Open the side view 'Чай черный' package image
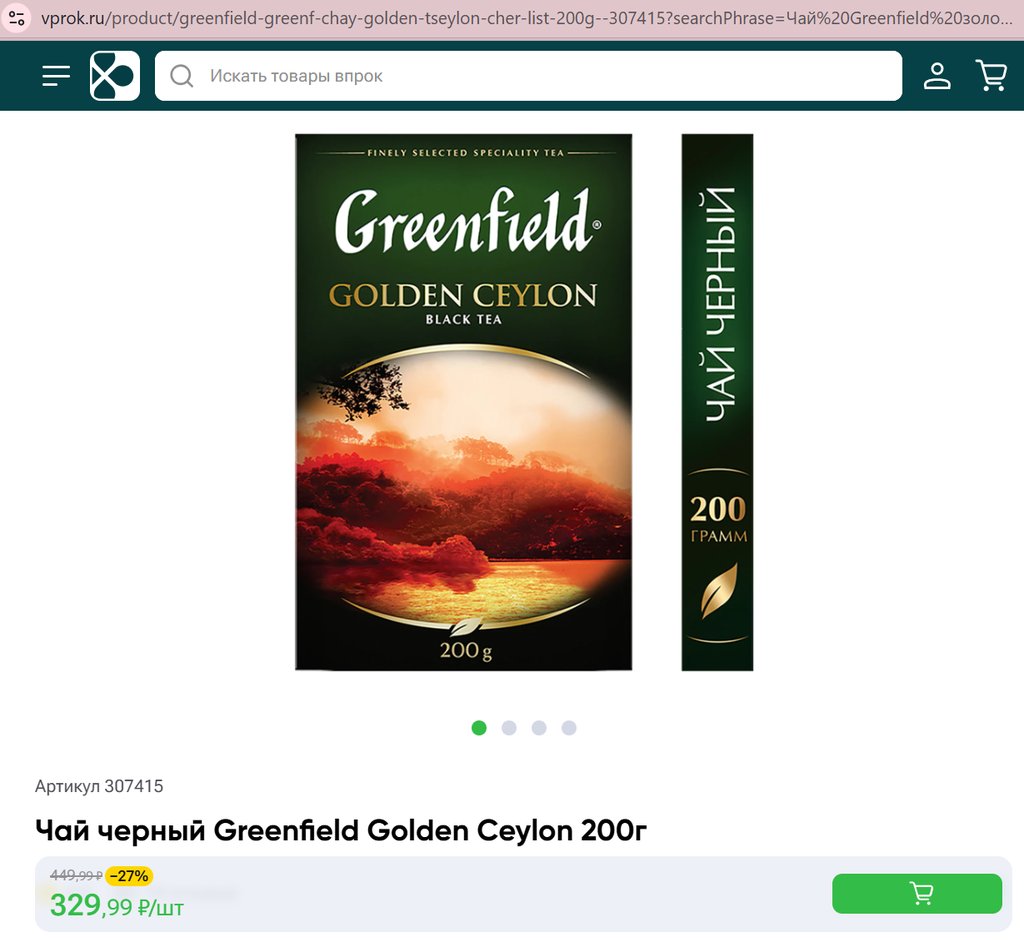Viewport: 1024px width, 942px height. tap(717, 402)
